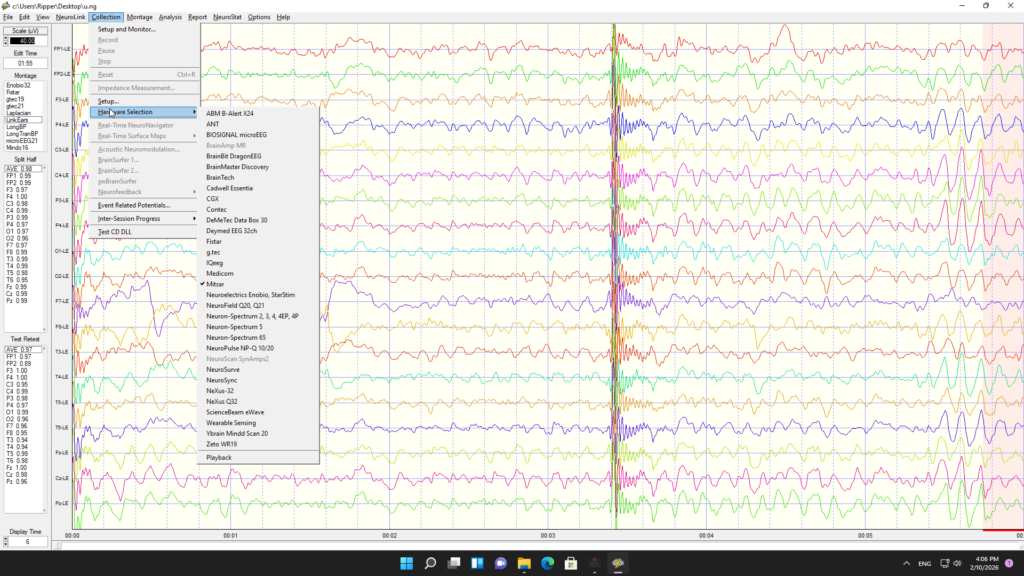Show hidden tray icons chevron

point(906,563)
